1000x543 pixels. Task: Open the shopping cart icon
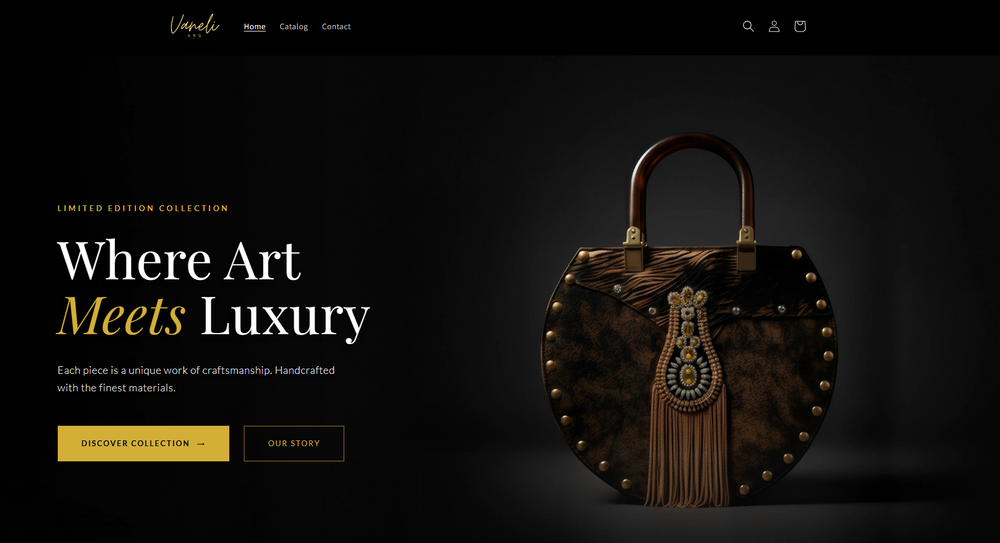pos(800,26)
